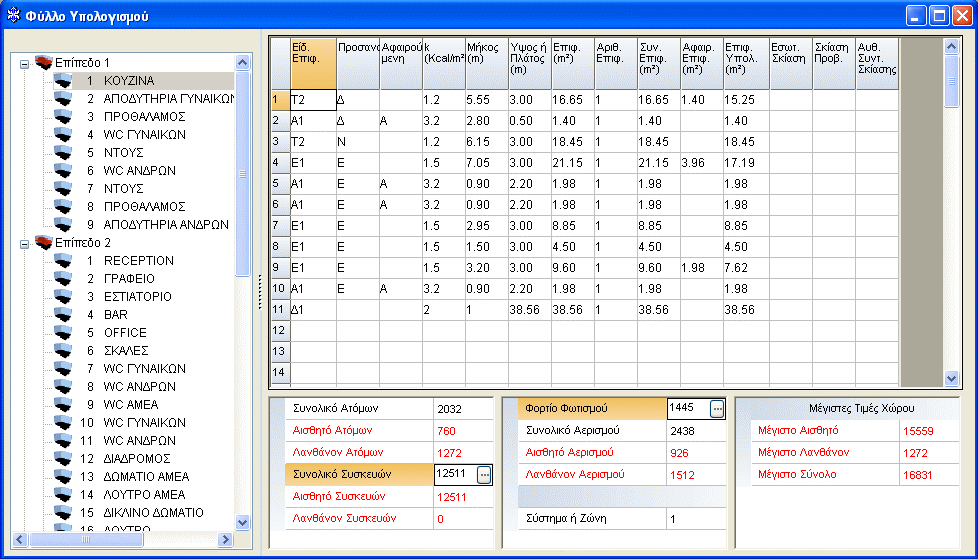Click the Μέγιστο Σύνολο value 16831

[930, 475]
